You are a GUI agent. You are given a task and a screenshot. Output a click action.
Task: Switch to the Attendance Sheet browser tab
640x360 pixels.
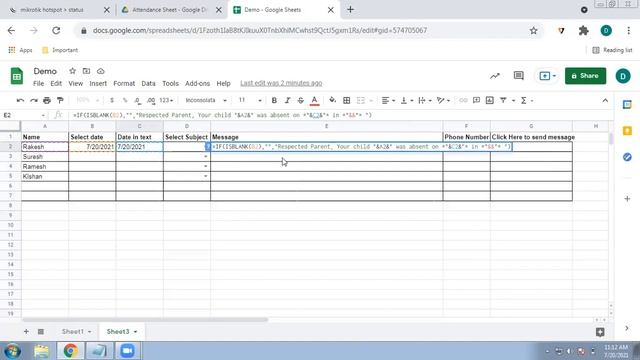(169, 10)
